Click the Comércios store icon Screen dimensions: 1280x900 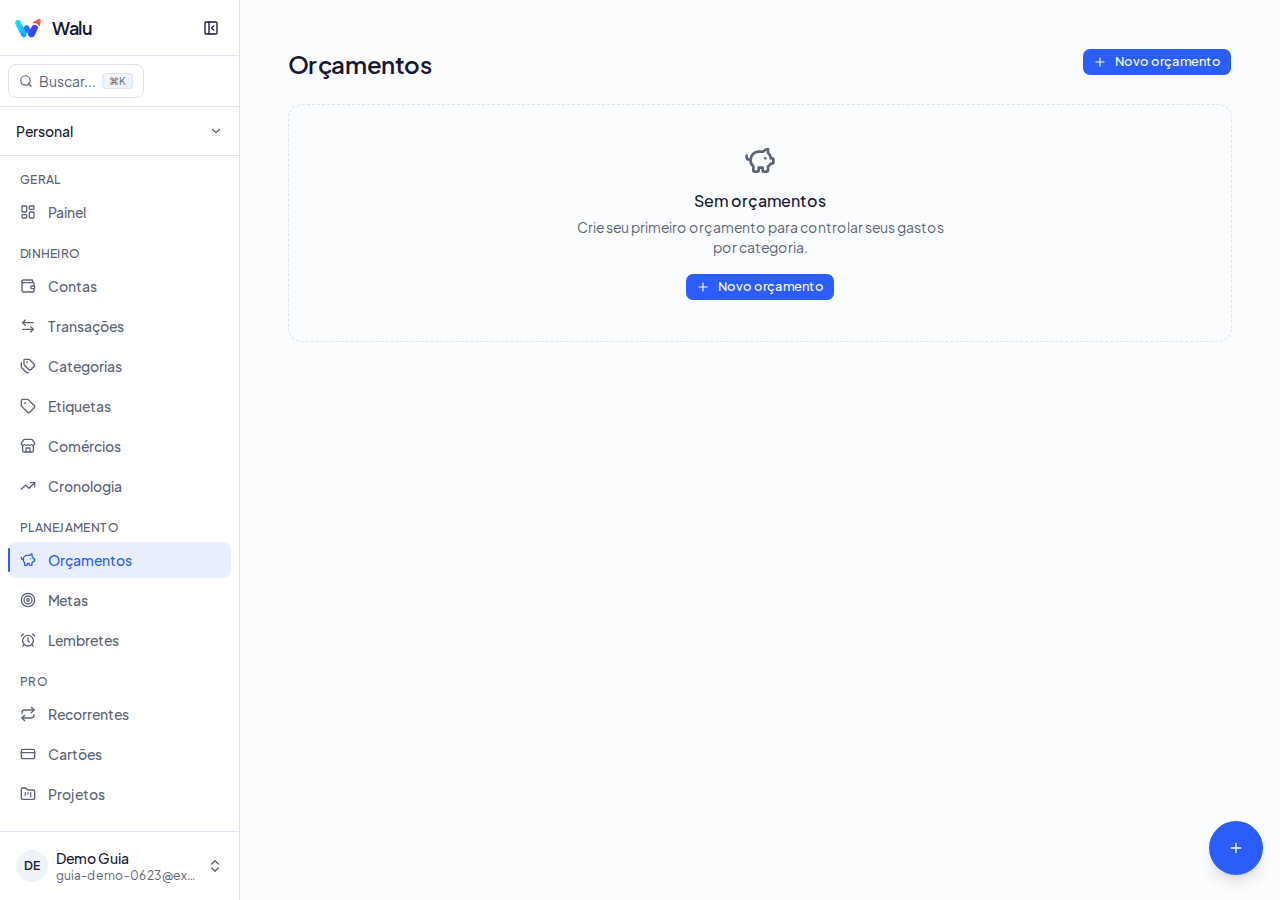coord(28,446)
